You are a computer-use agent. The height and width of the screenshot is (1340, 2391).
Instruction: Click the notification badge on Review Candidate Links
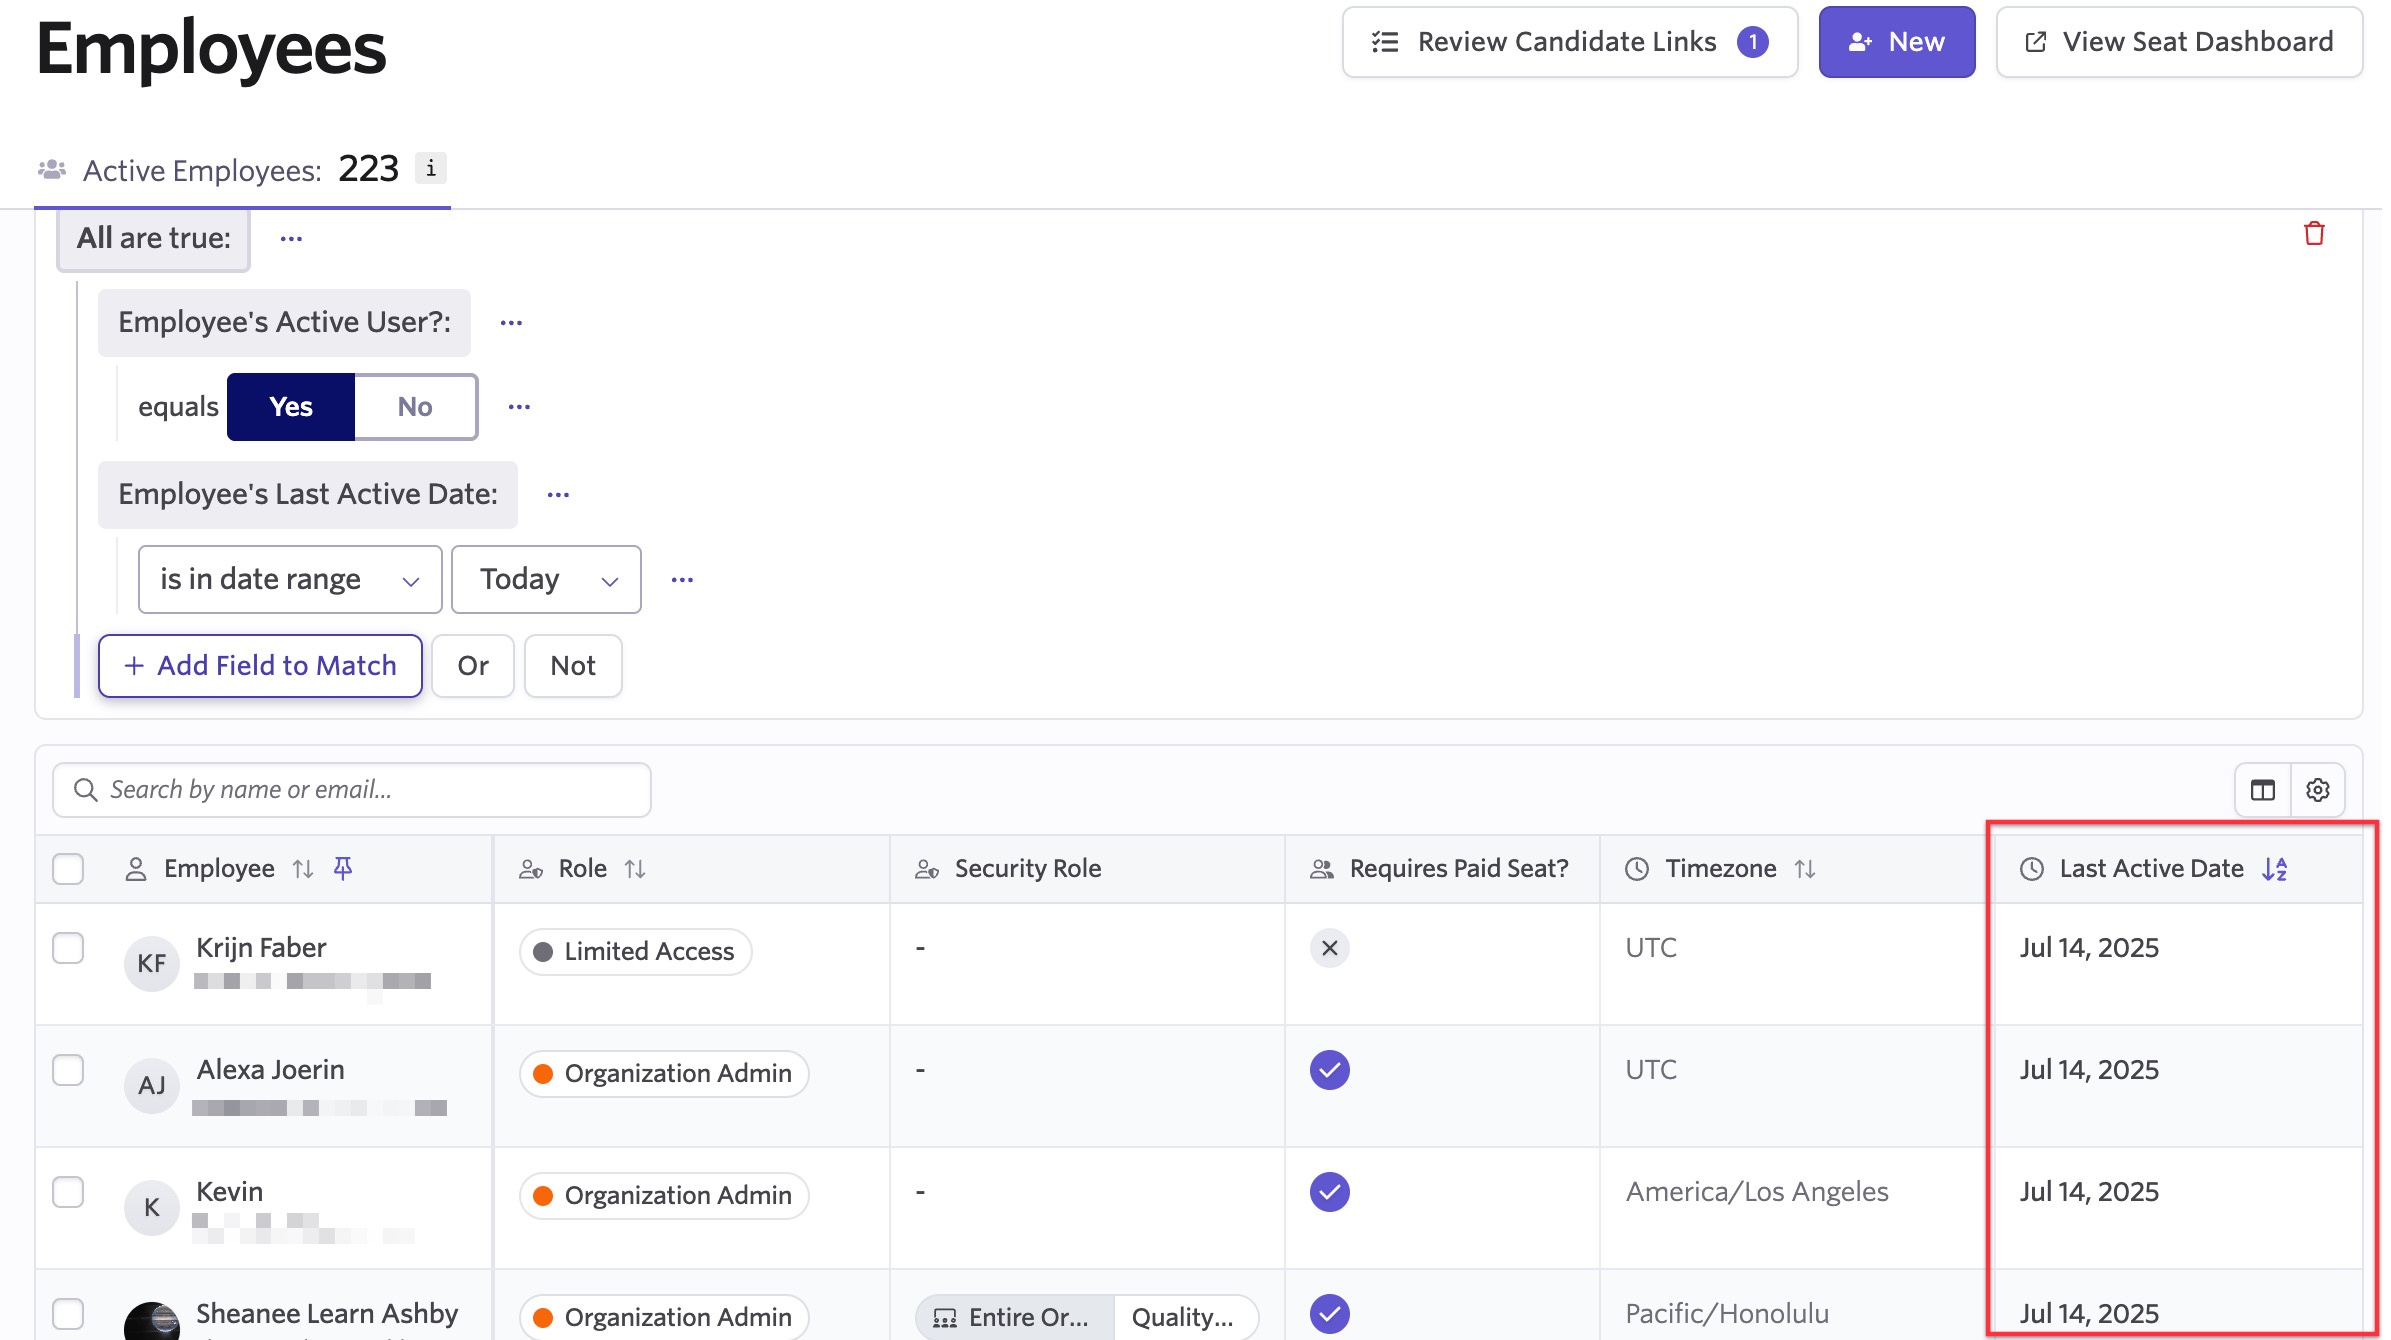[1752, 42]
